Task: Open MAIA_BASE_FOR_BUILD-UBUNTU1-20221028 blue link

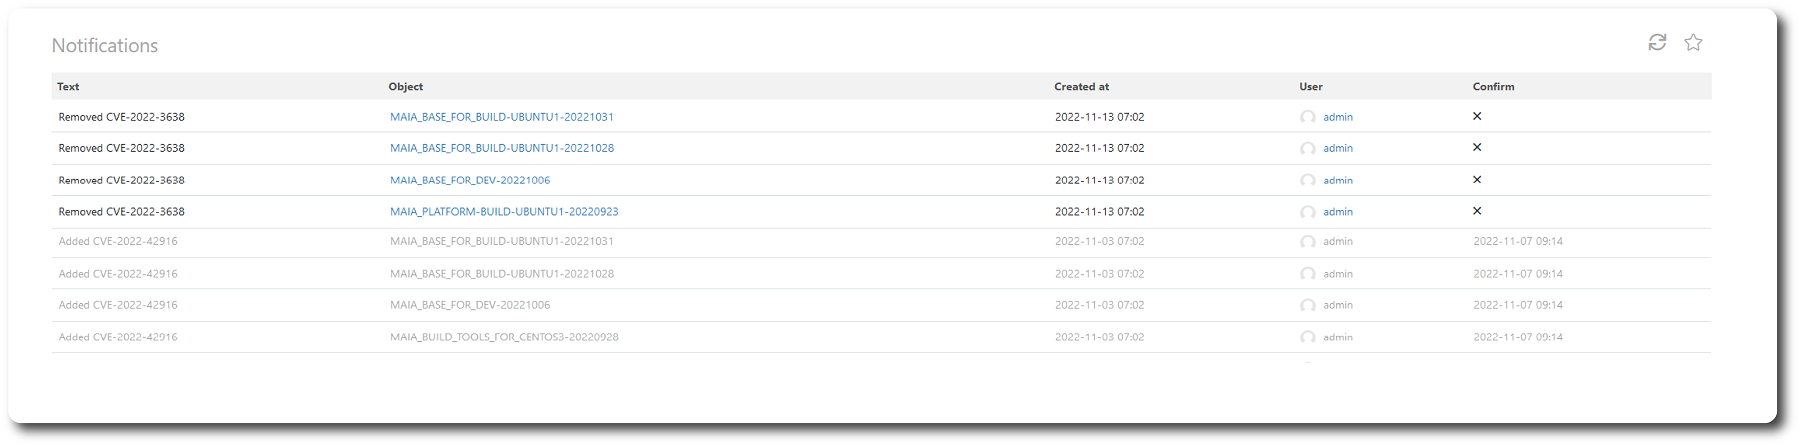Action: [502, 148]
